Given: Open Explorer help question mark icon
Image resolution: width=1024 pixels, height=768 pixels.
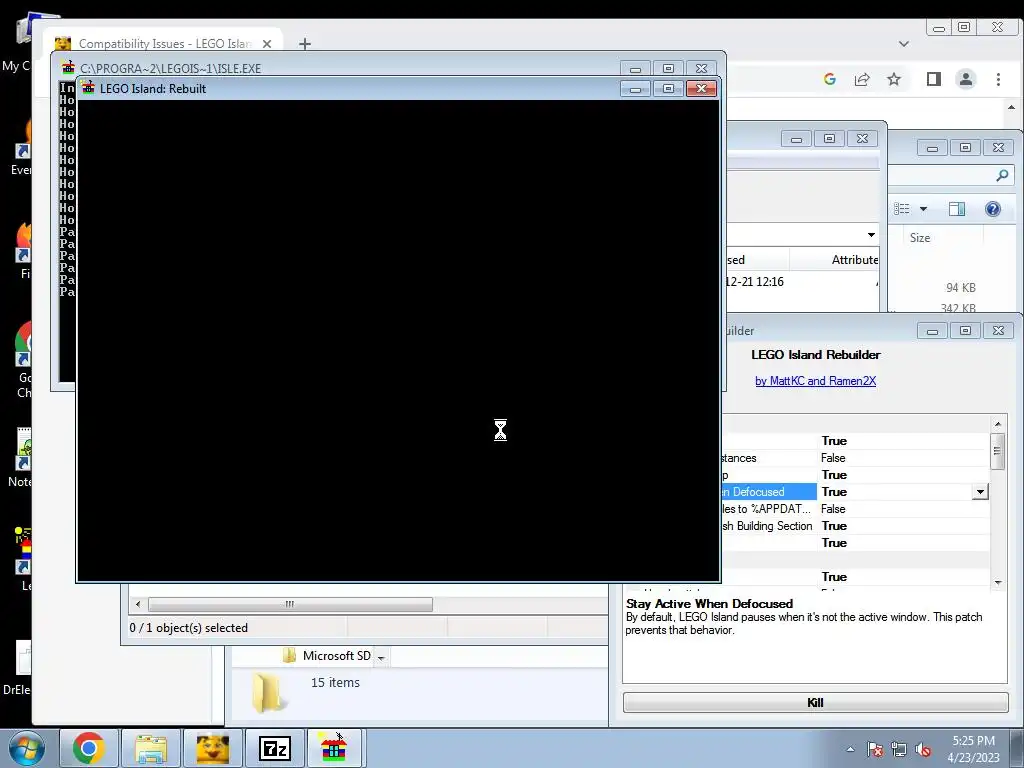Looking at the screenshot, I should pyautogui.click(x=993, y=209).
